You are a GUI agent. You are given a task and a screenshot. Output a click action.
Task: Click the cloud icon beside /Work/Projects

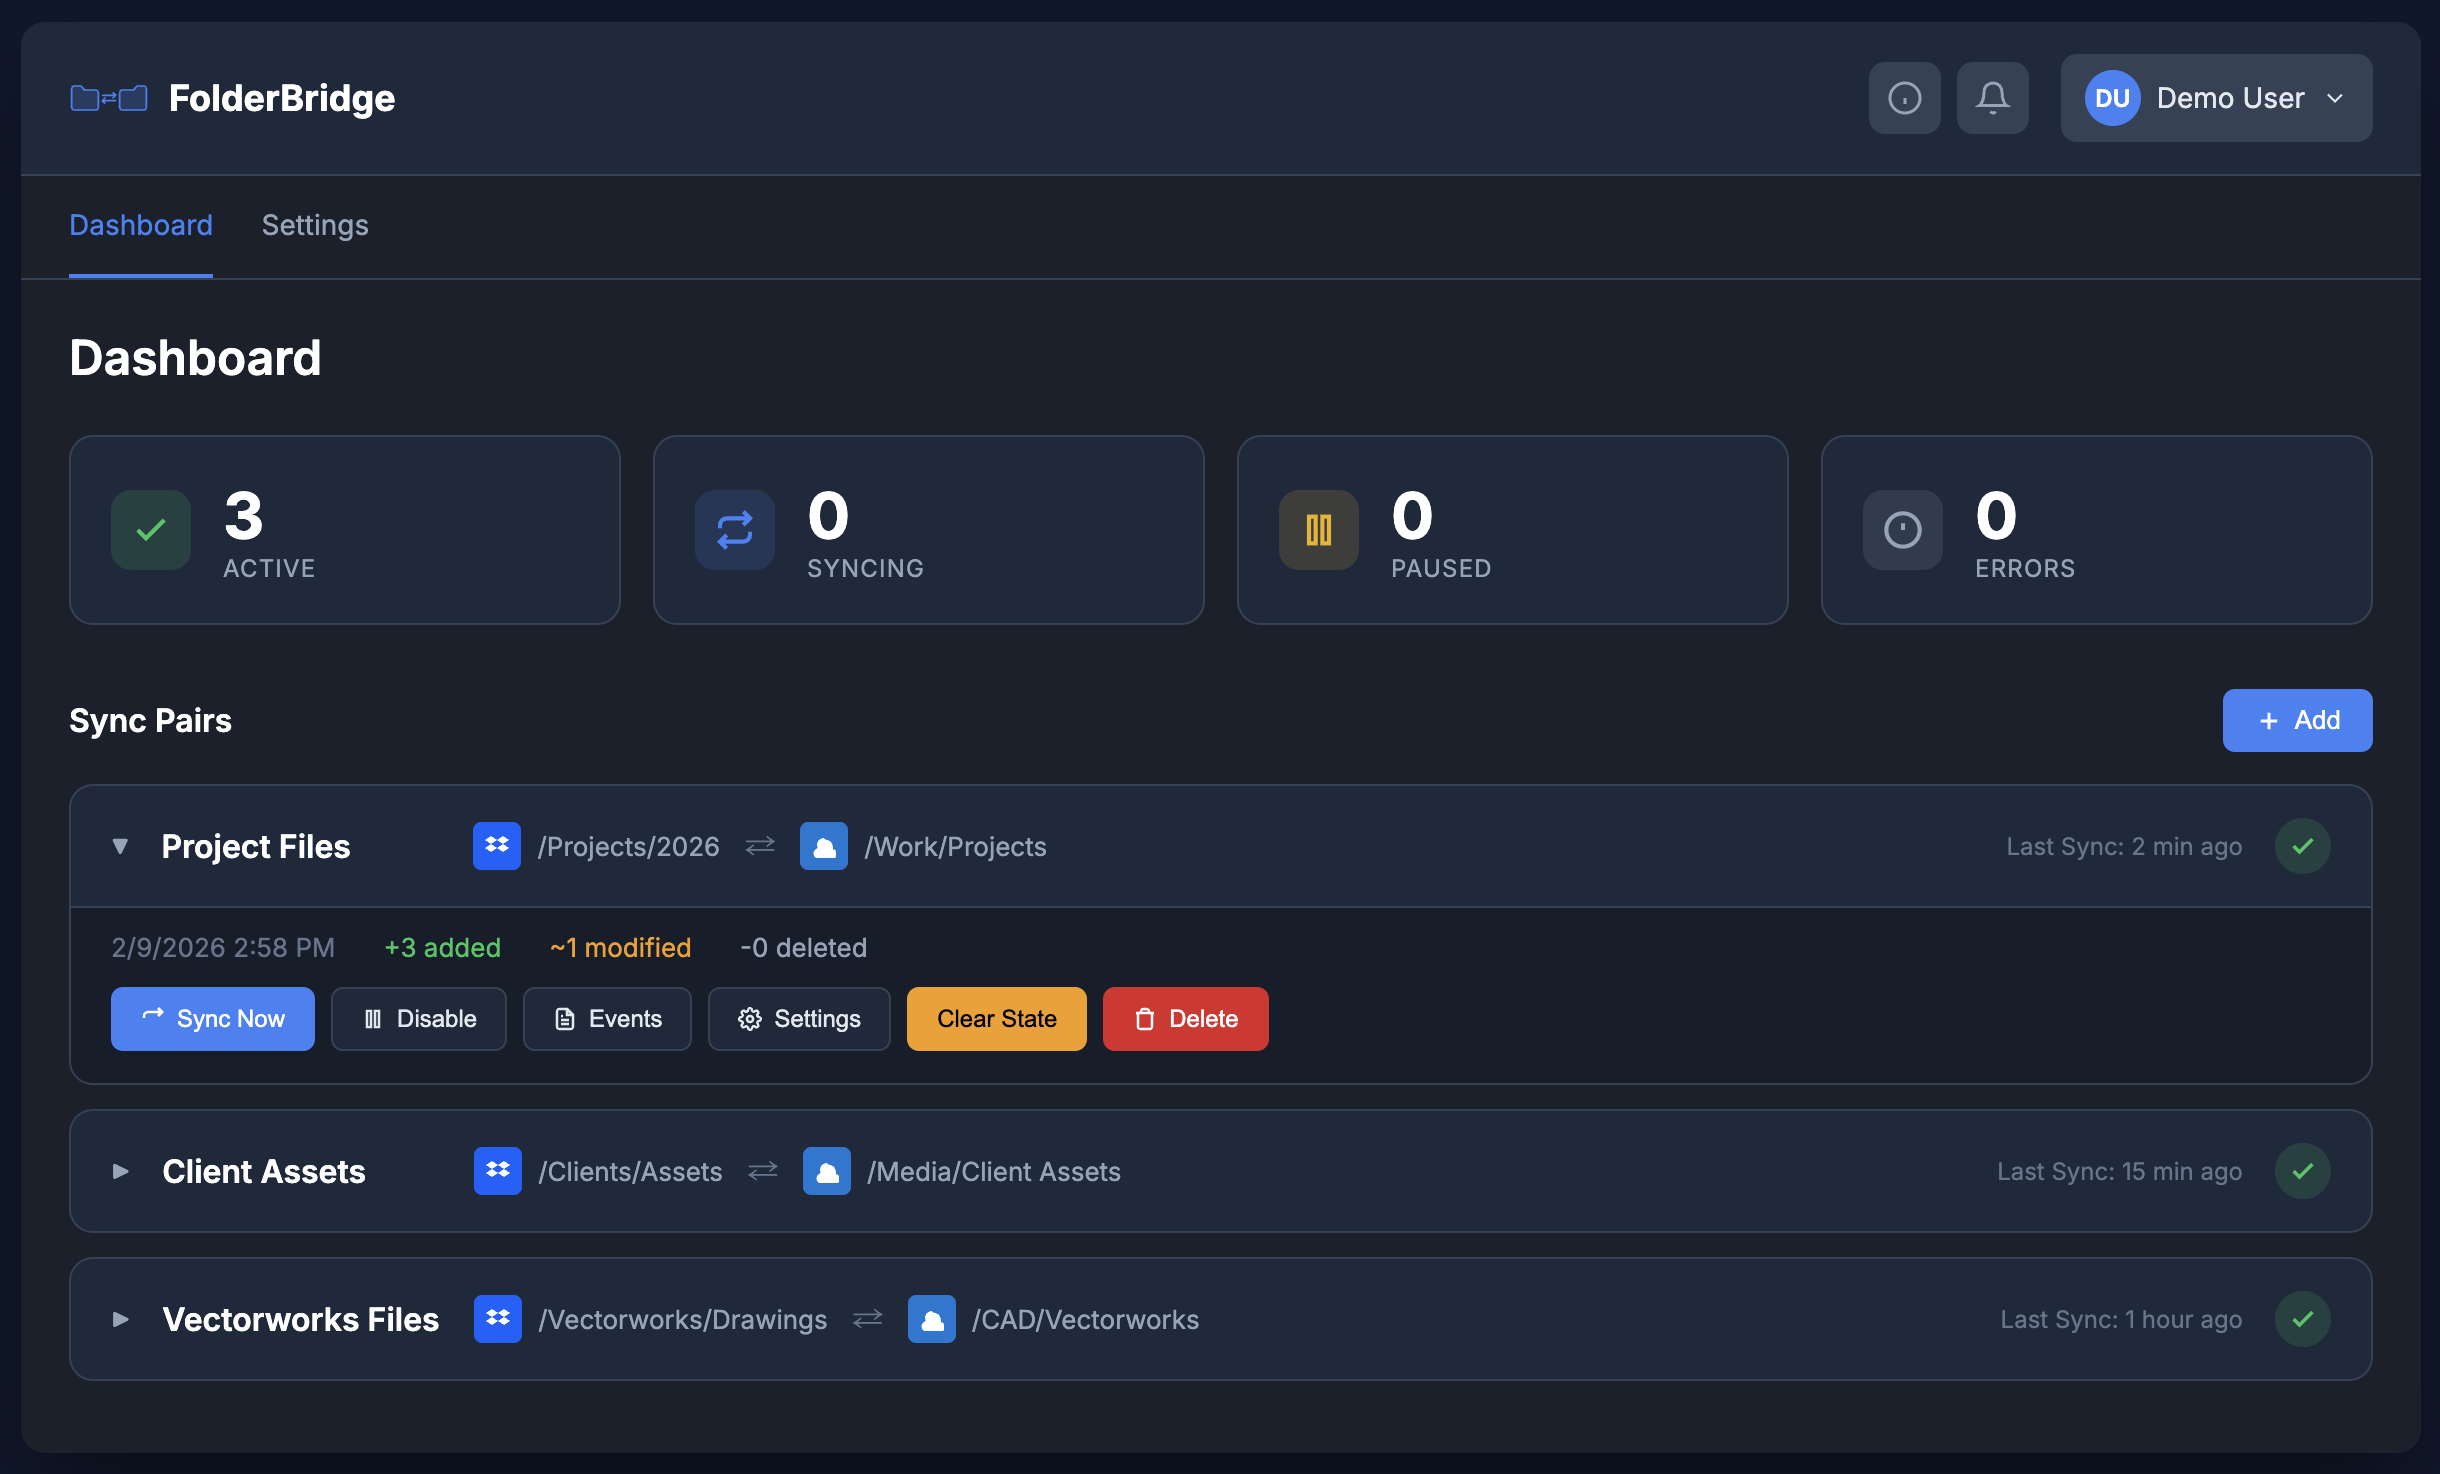click(x=822, y=845)
